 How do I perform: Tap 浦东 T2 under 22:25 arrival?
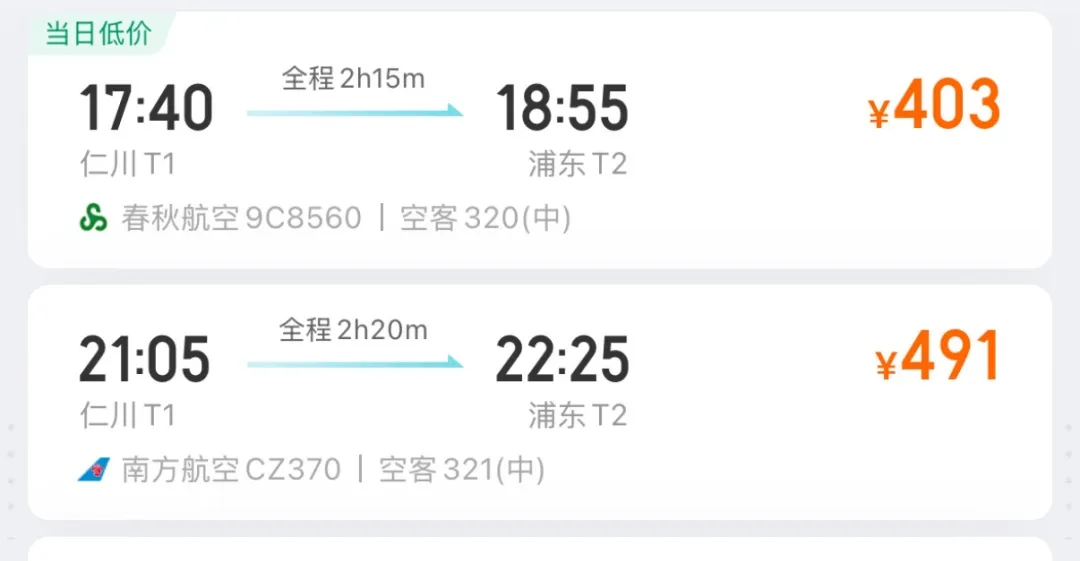pyautogui.click(x=578, y=416)
